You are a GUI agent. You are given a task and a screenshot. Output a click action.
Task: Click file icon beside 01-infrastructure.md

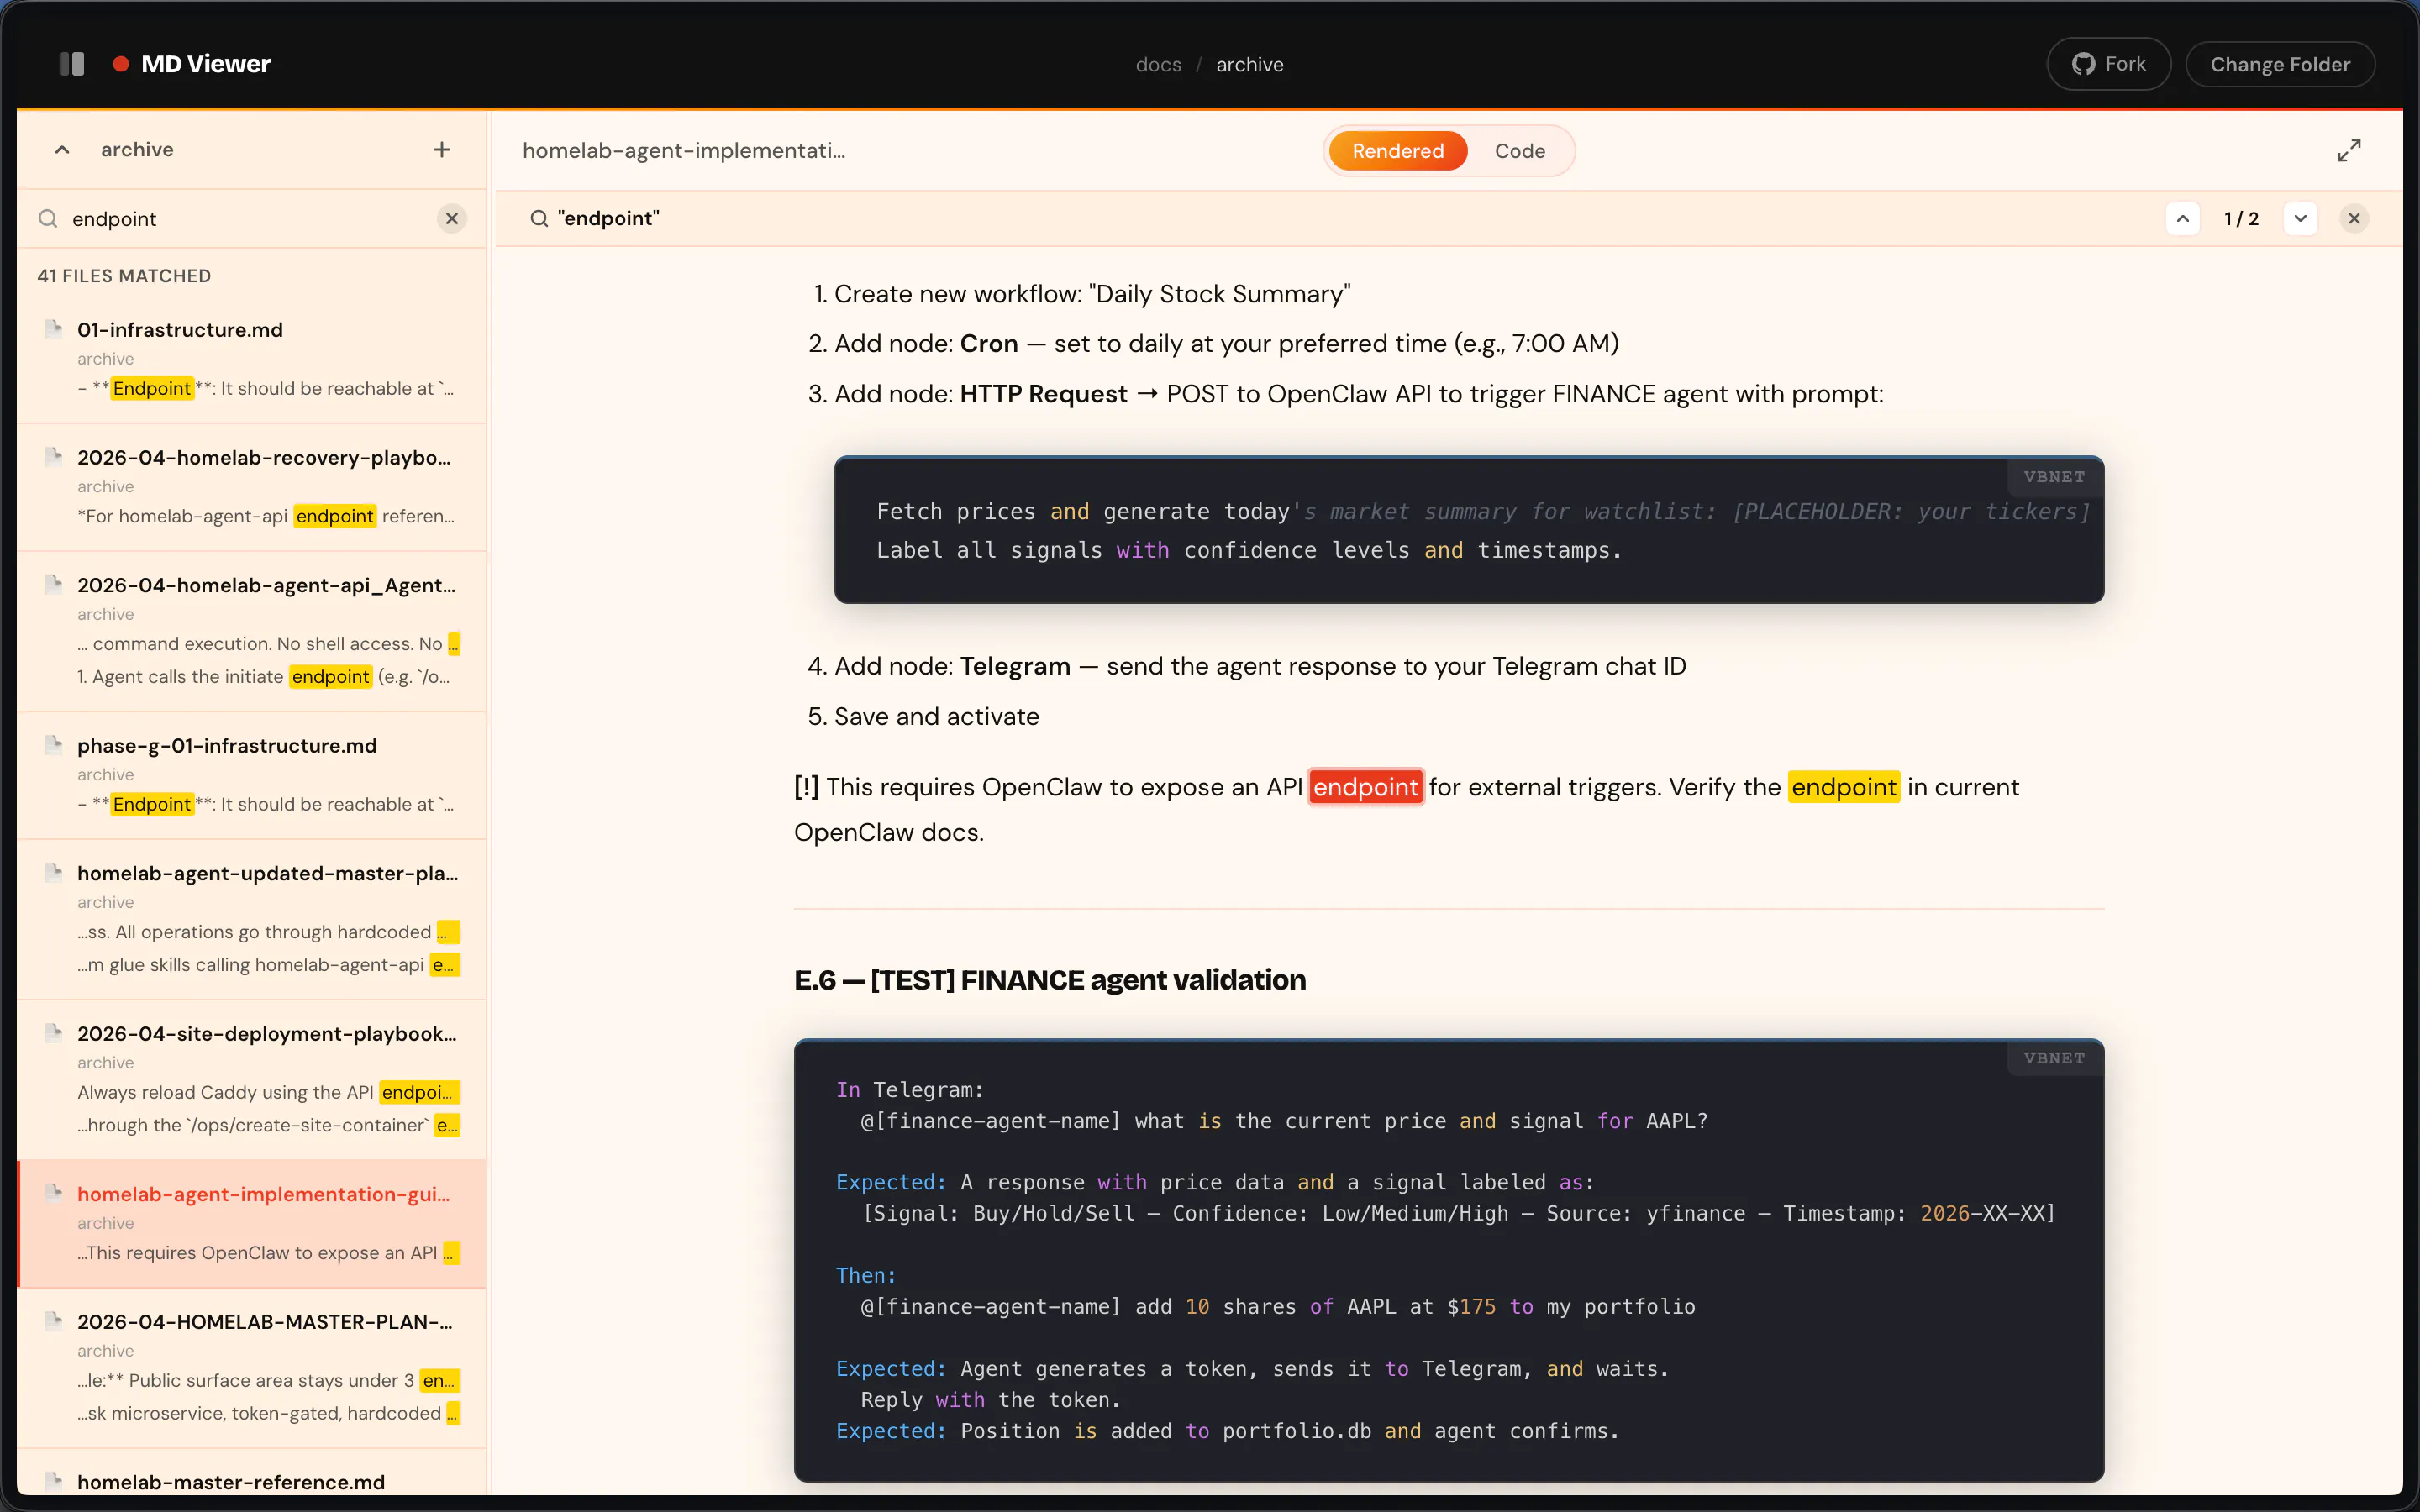point(54,329)
